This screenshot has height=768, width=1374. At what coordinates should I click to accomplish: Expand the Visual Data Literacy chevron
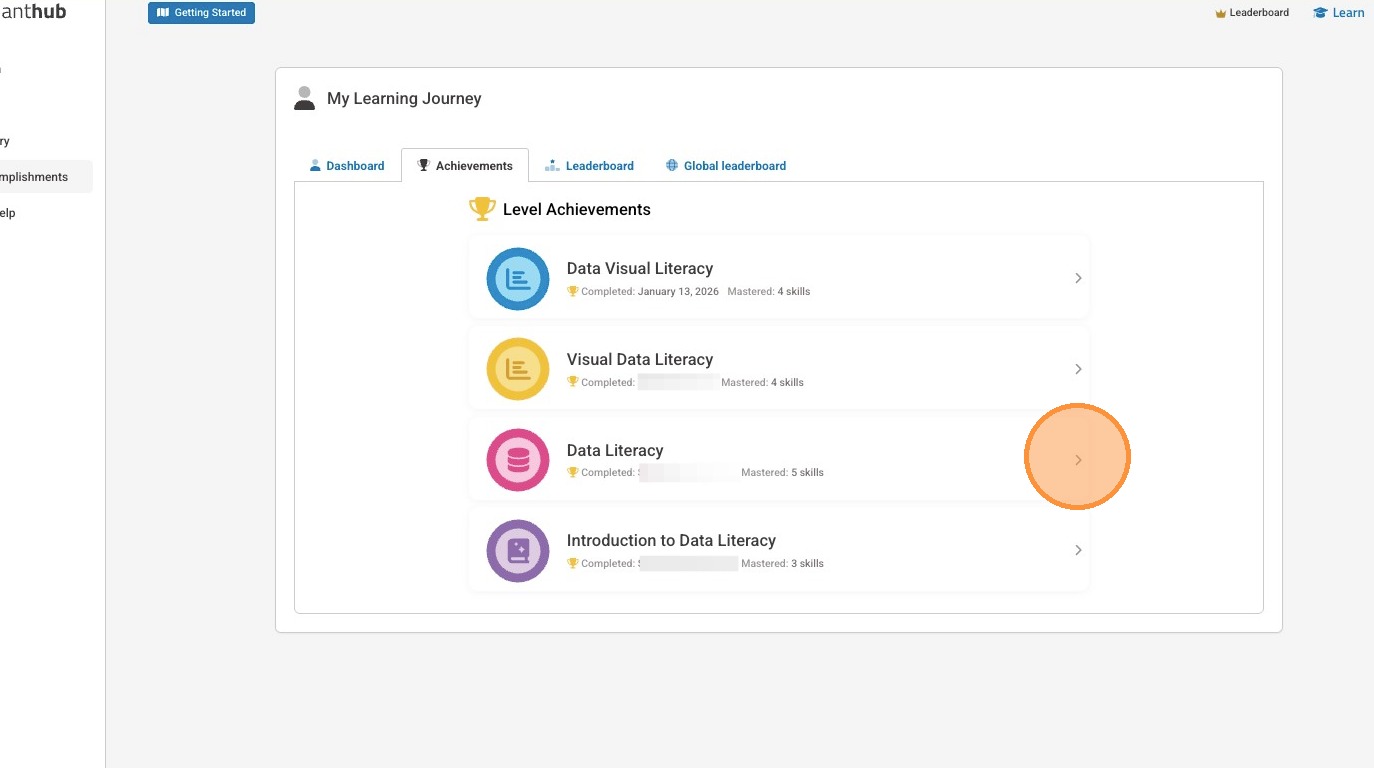click(x=1078, y=369)
